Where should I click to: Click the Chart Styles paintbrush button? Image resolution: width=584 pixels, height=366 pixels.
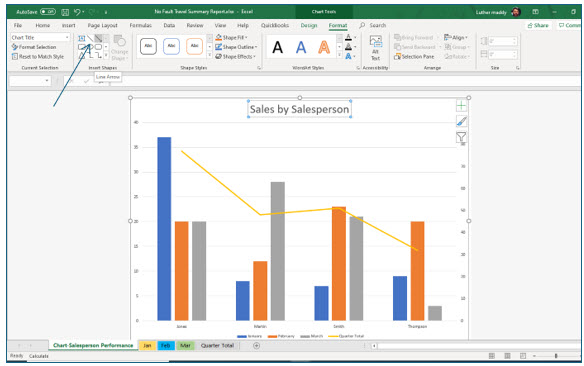click(461, 121)
